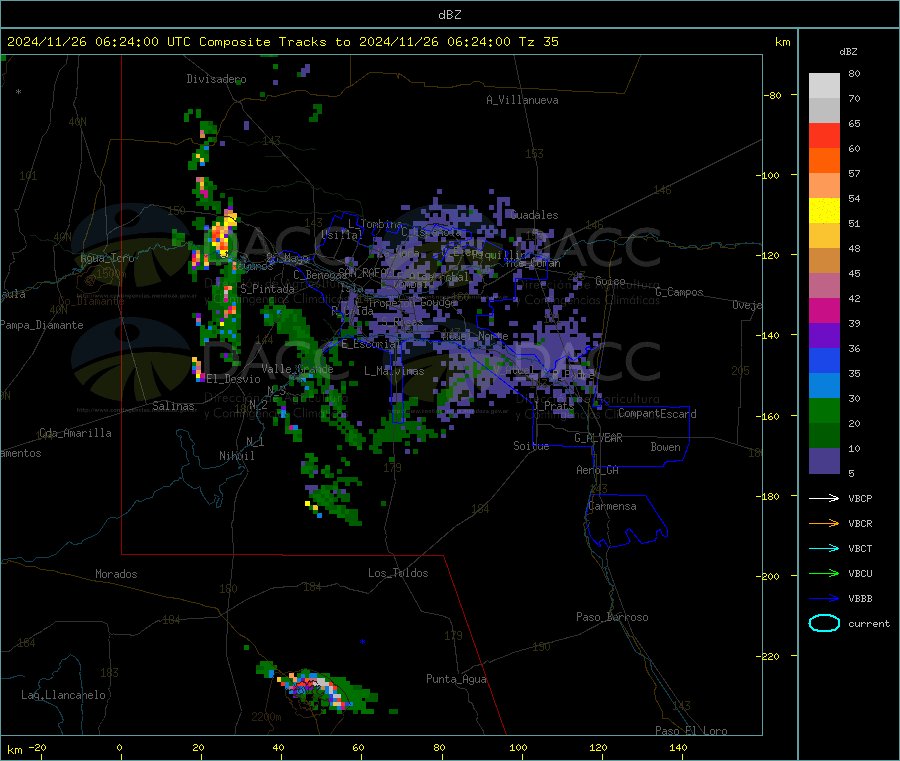The width and height of the screenshot is (900, 761).
Task: Select the red 60-65 dBZ swatch
Action: (824, 136)
